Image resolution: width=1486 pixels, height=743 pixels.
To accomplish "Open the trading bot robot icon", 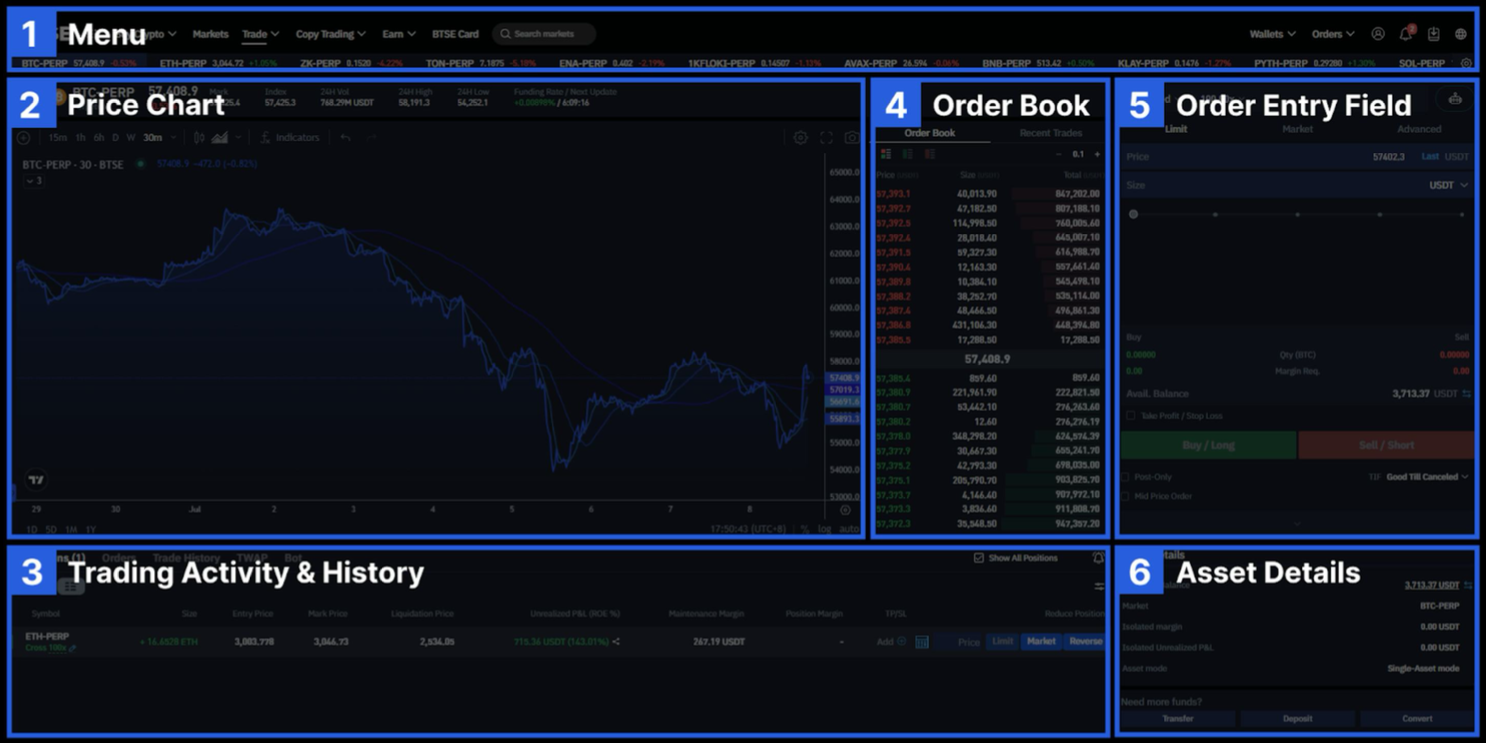I will click(1455, 99).
